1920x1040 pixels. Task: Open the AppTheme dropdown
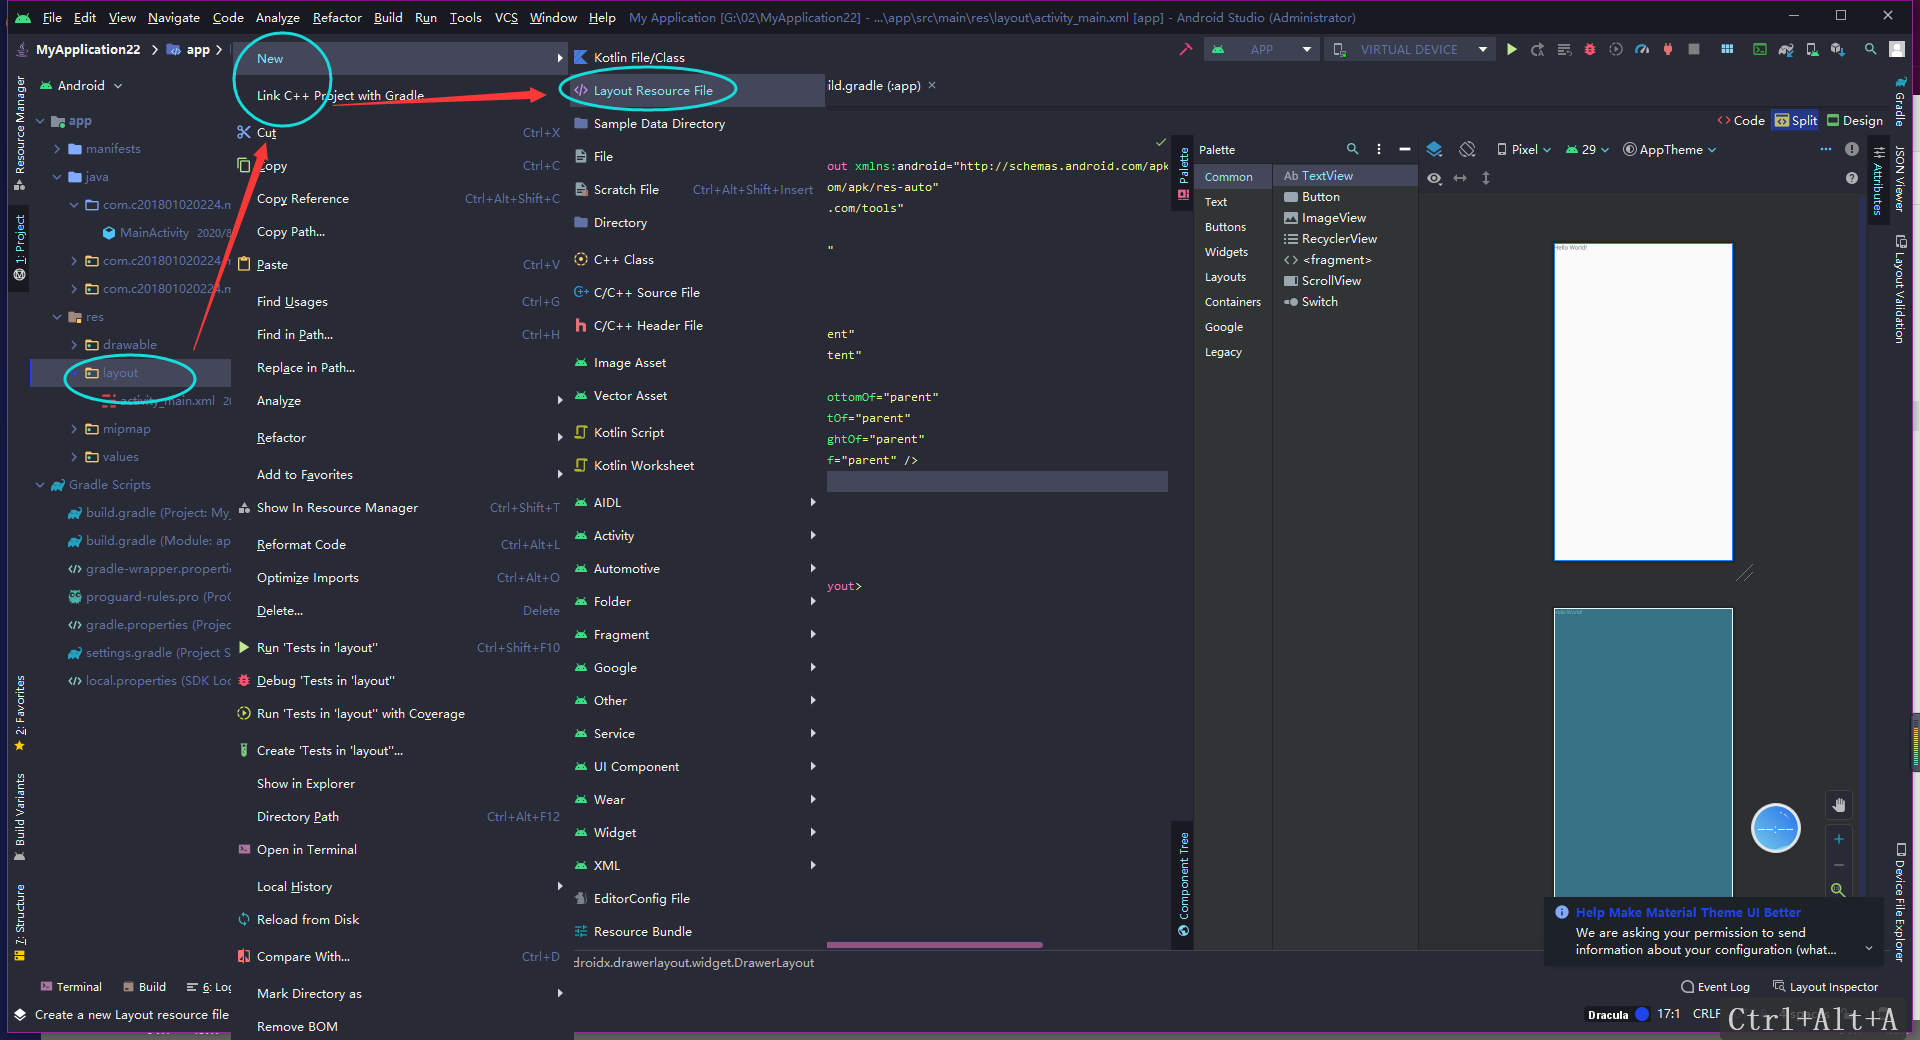[1669, 149]
